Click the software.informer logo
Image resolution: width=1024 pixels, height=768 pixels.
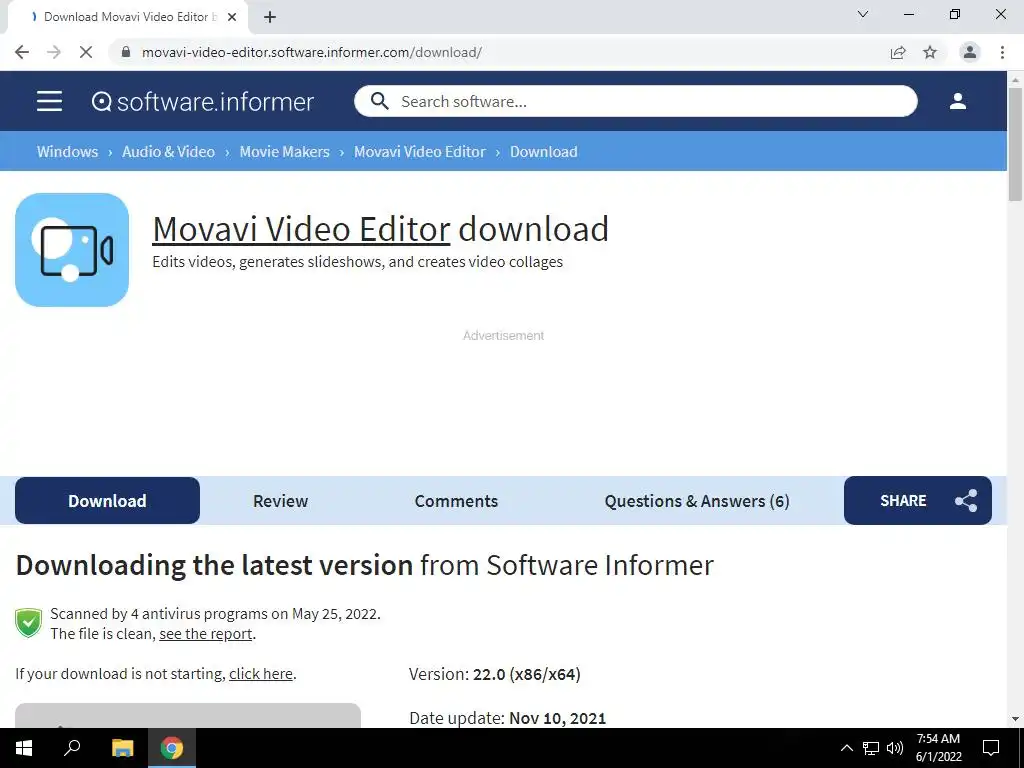(x=203, y=102)
